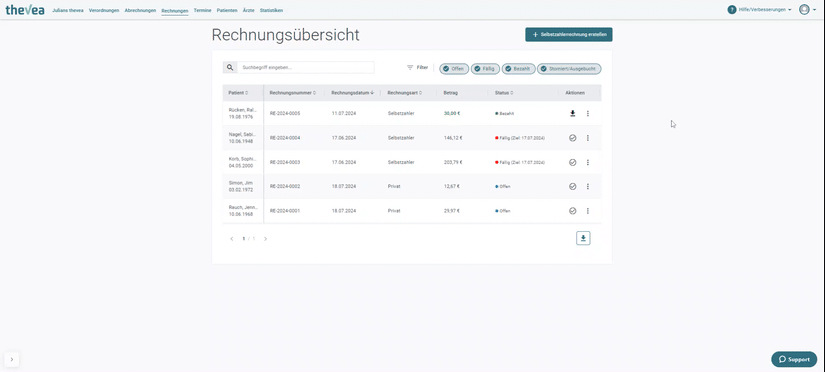Go to previous page arrow
This screenshot has height=372, width=825.
pyautogui.click(x=232, y=239)
